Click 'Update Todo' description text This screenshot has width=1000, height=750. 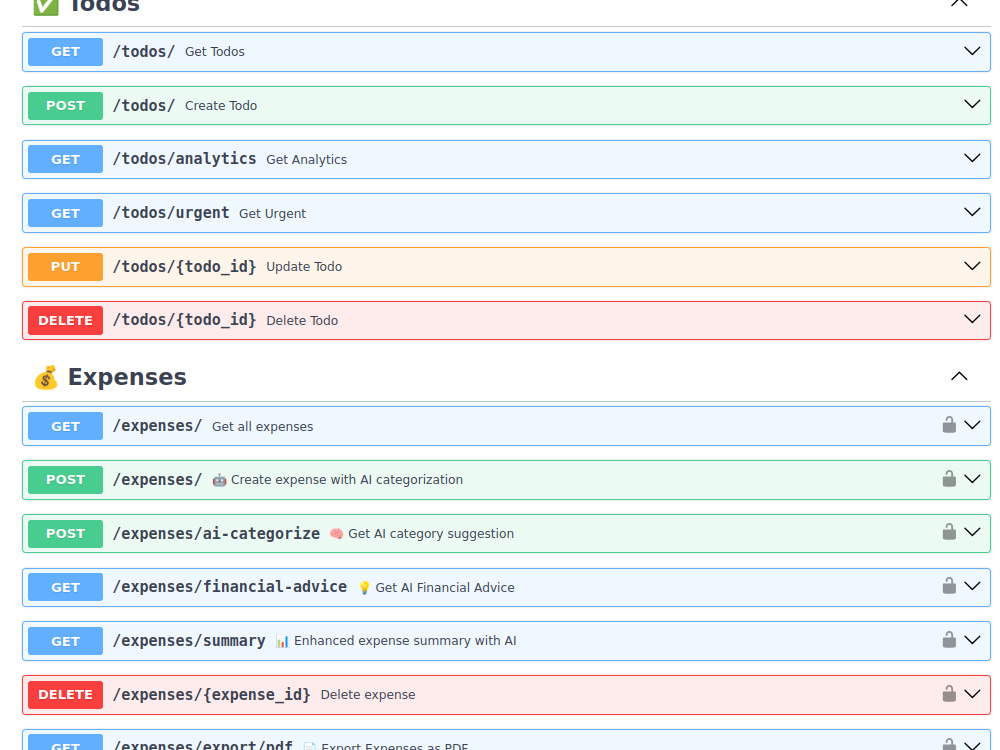(304, 267)
